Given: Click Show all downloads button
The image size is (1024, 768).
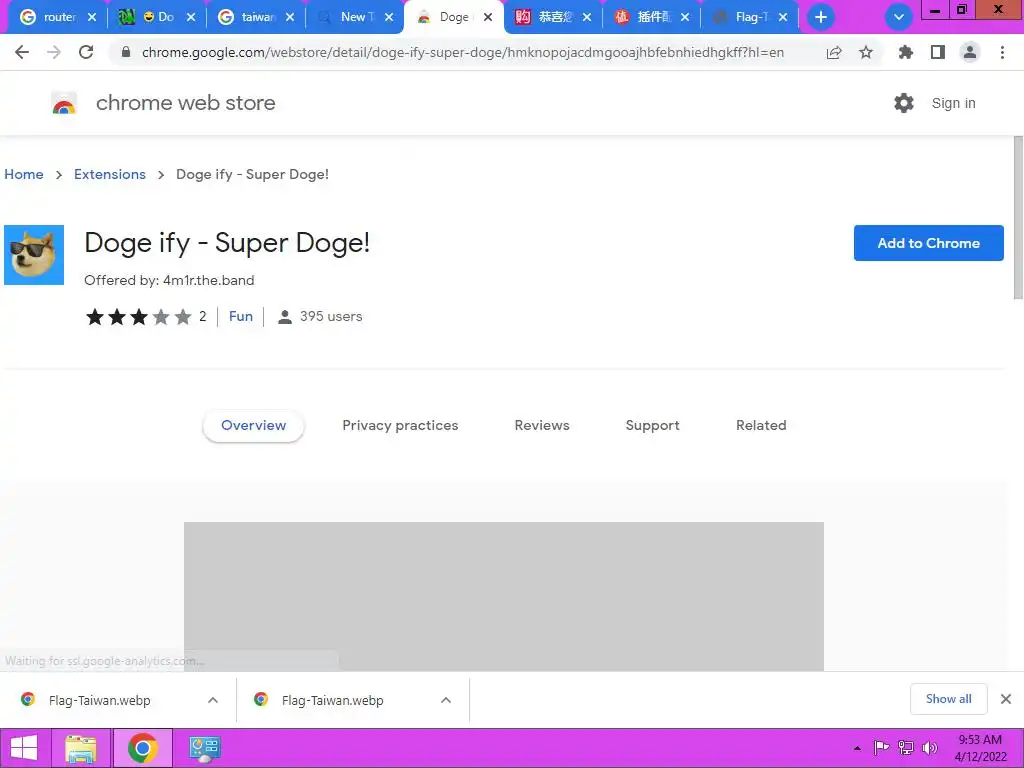Looking at the screenshot, I should (x=948, y=699).
